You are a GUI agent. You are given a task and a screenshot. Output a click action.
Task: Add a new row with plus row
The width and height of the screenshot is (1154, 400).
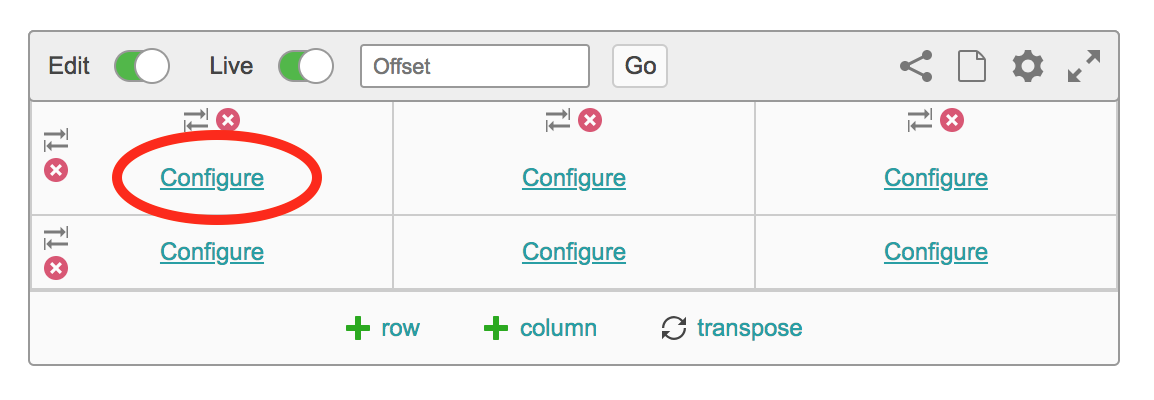coord(383,328)
